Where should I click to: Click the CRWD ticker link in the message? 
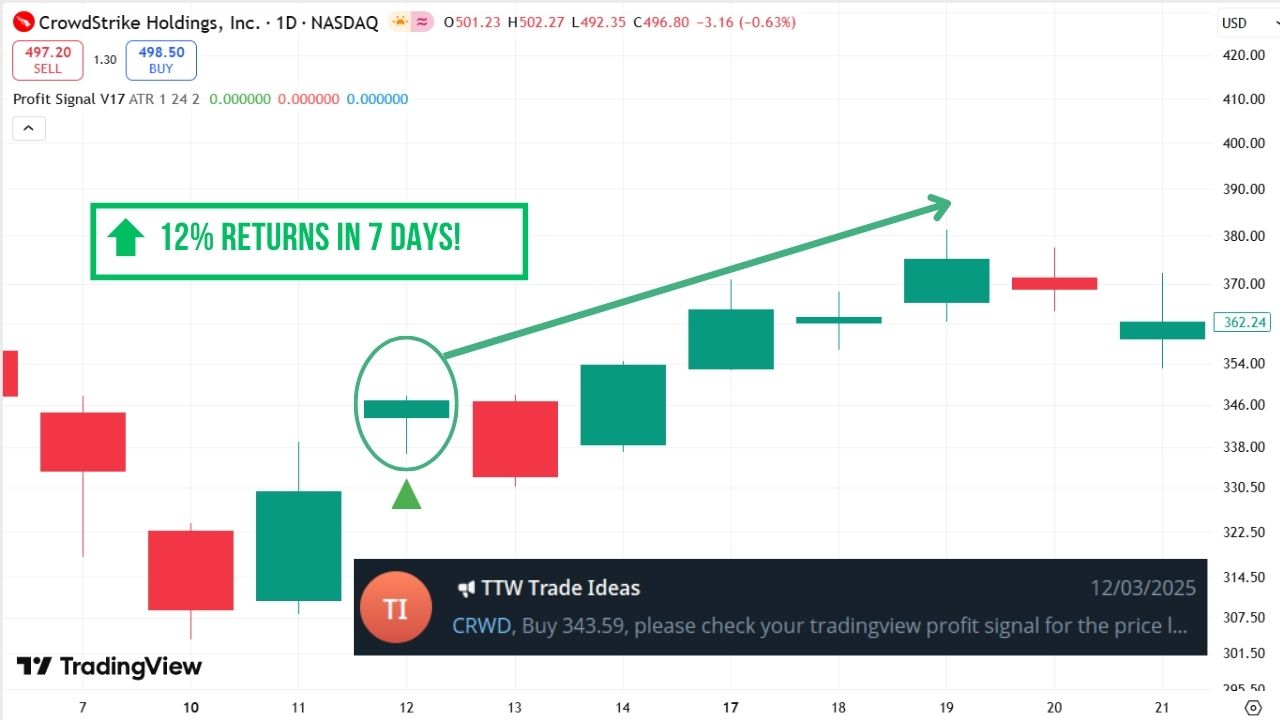click(482, 626)
